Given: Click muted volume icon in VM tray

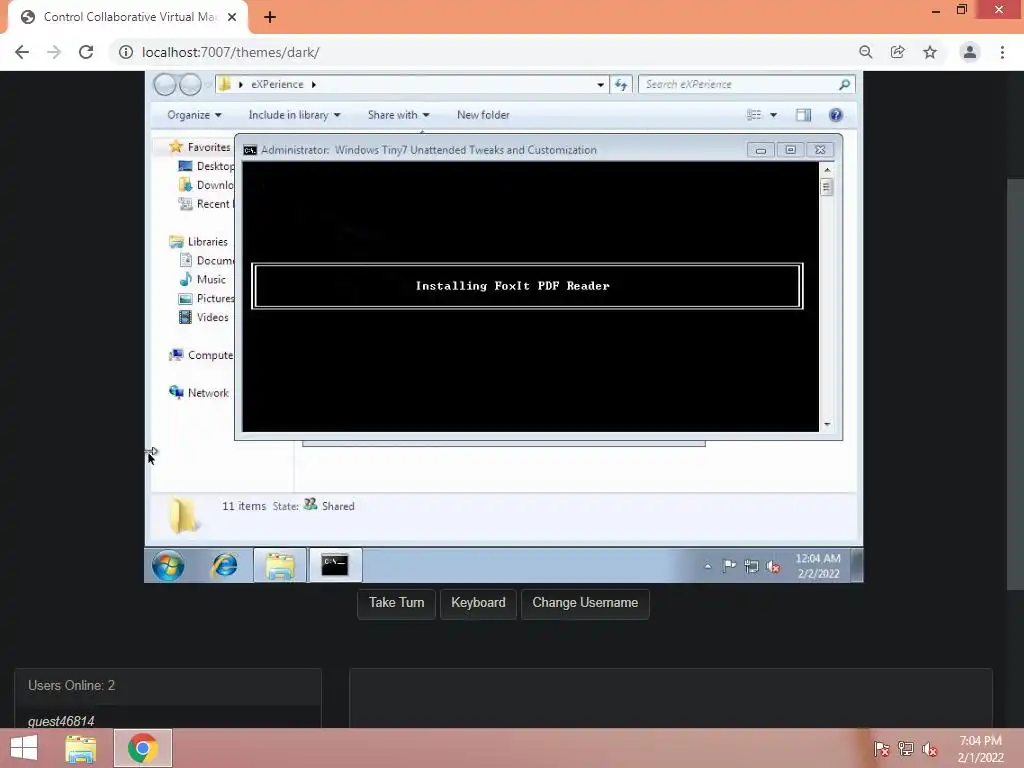Looking at the screenshot, I should point(773,566).
